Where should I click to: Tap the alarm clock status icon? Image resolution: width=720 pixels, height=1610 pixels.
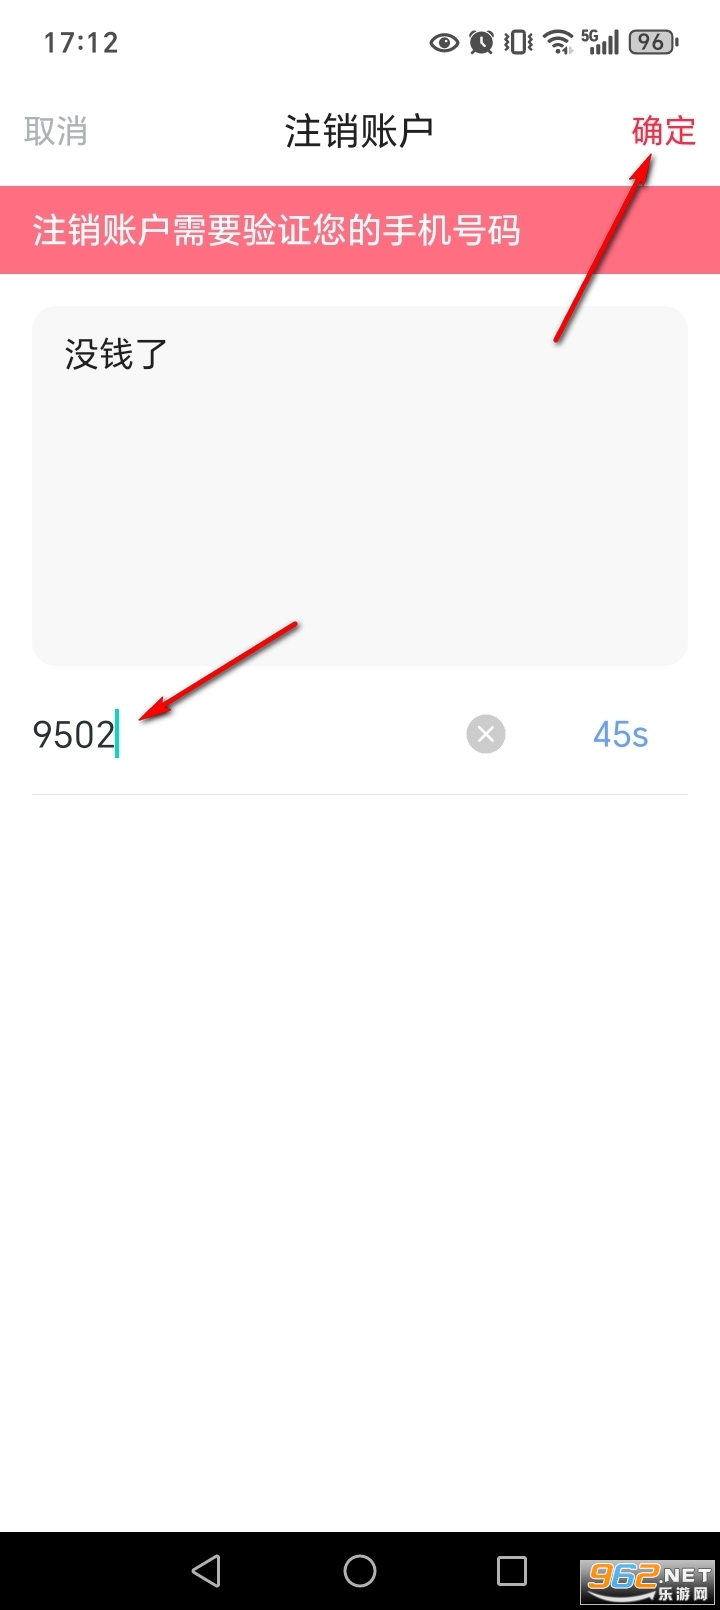pos(482,42)
